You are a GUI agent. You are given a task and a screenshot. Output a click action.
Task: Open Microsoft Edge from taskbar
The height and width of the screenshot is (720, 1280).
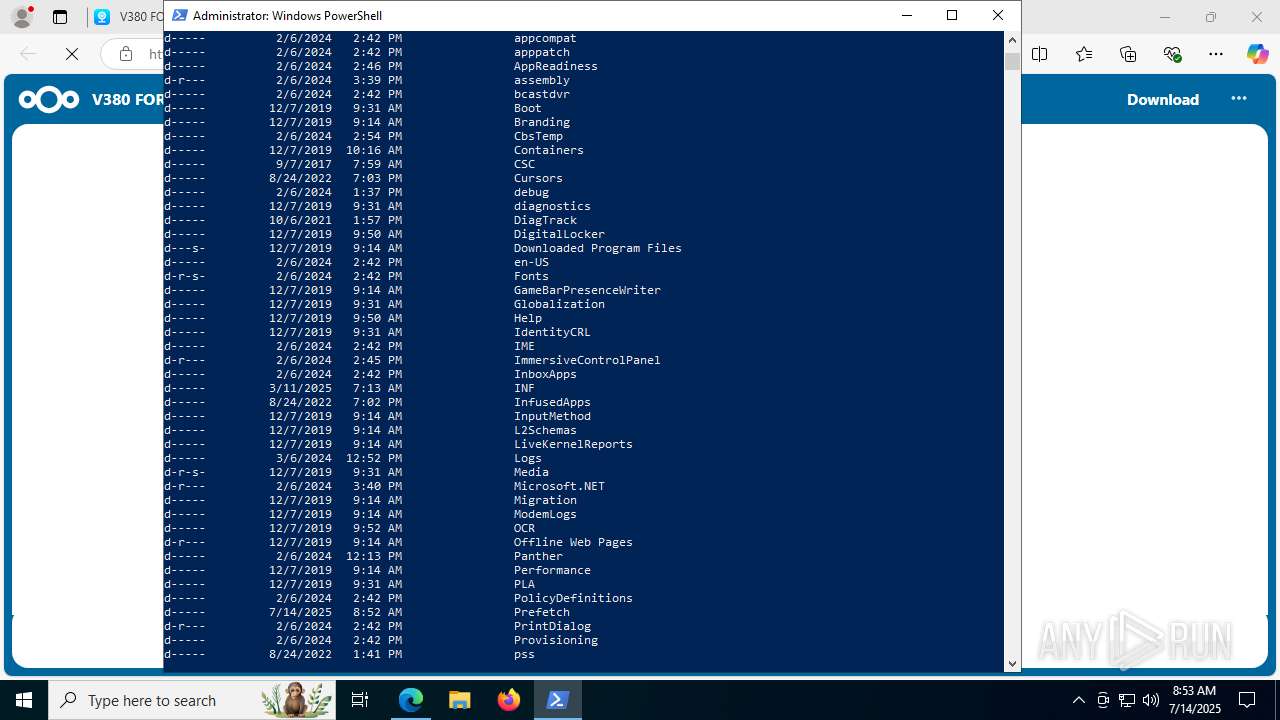pyautogui.click(x=411, y=700)
